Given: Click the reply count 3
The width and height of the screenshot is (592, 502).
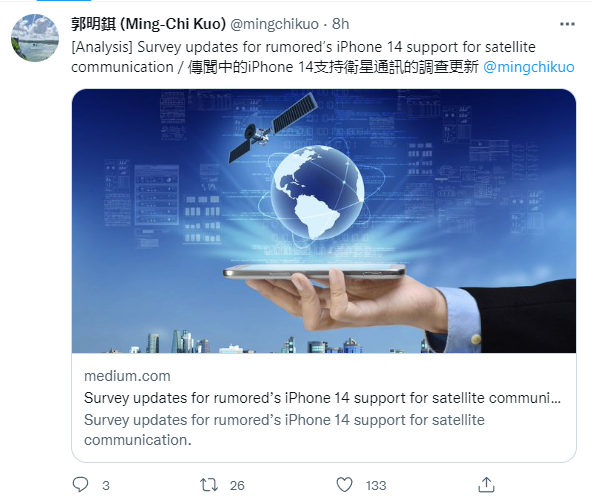Looking at the screenshot, I should tap(106, 485).
